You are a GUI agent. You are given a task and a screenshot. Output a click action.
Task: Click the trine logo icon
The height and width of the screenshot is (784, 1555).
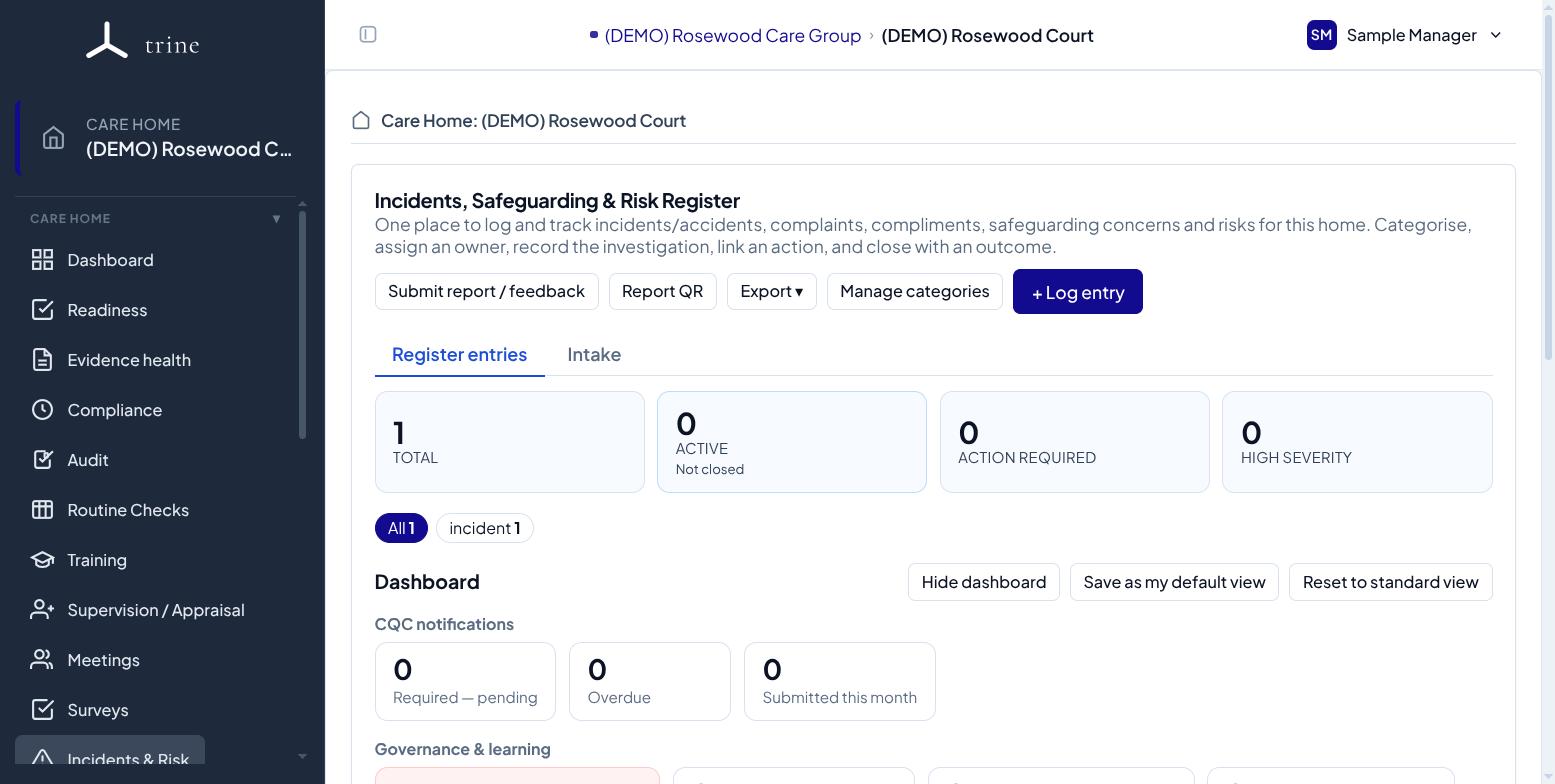[x=107, y=41]
